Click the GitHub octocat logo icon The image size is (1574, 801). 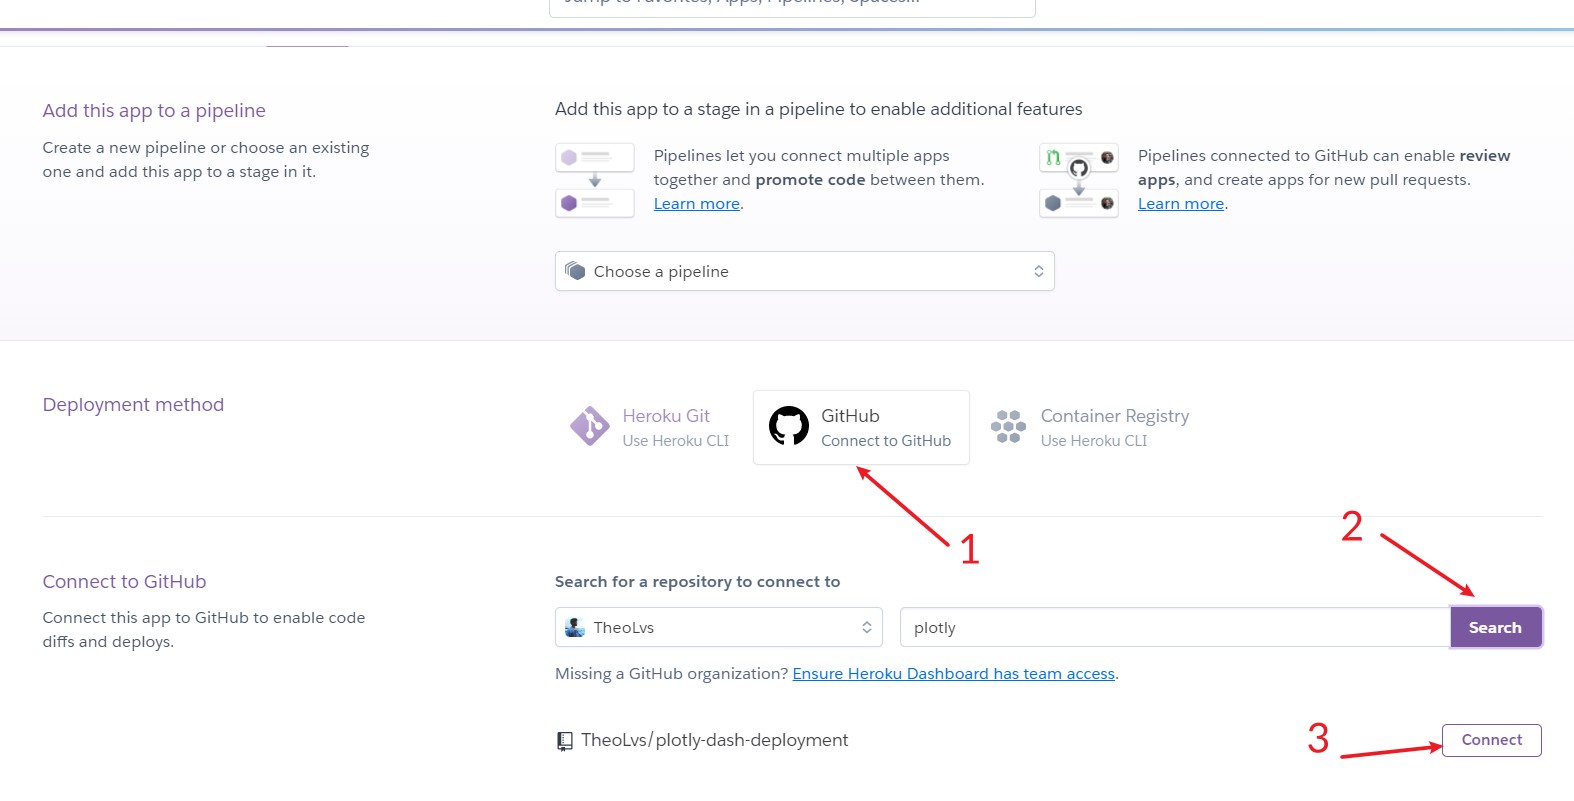coord(789,426)
